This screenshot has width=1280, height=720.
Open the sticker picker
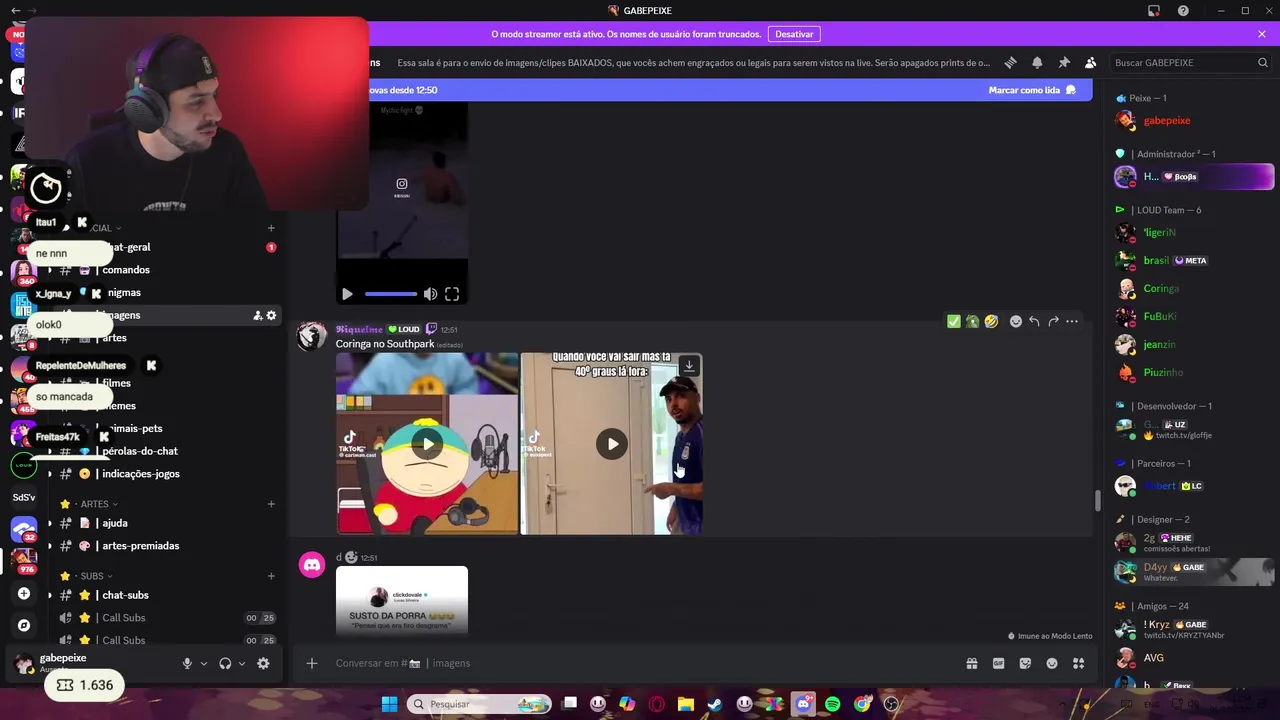pyautogui.click(x=1025, y=663)
